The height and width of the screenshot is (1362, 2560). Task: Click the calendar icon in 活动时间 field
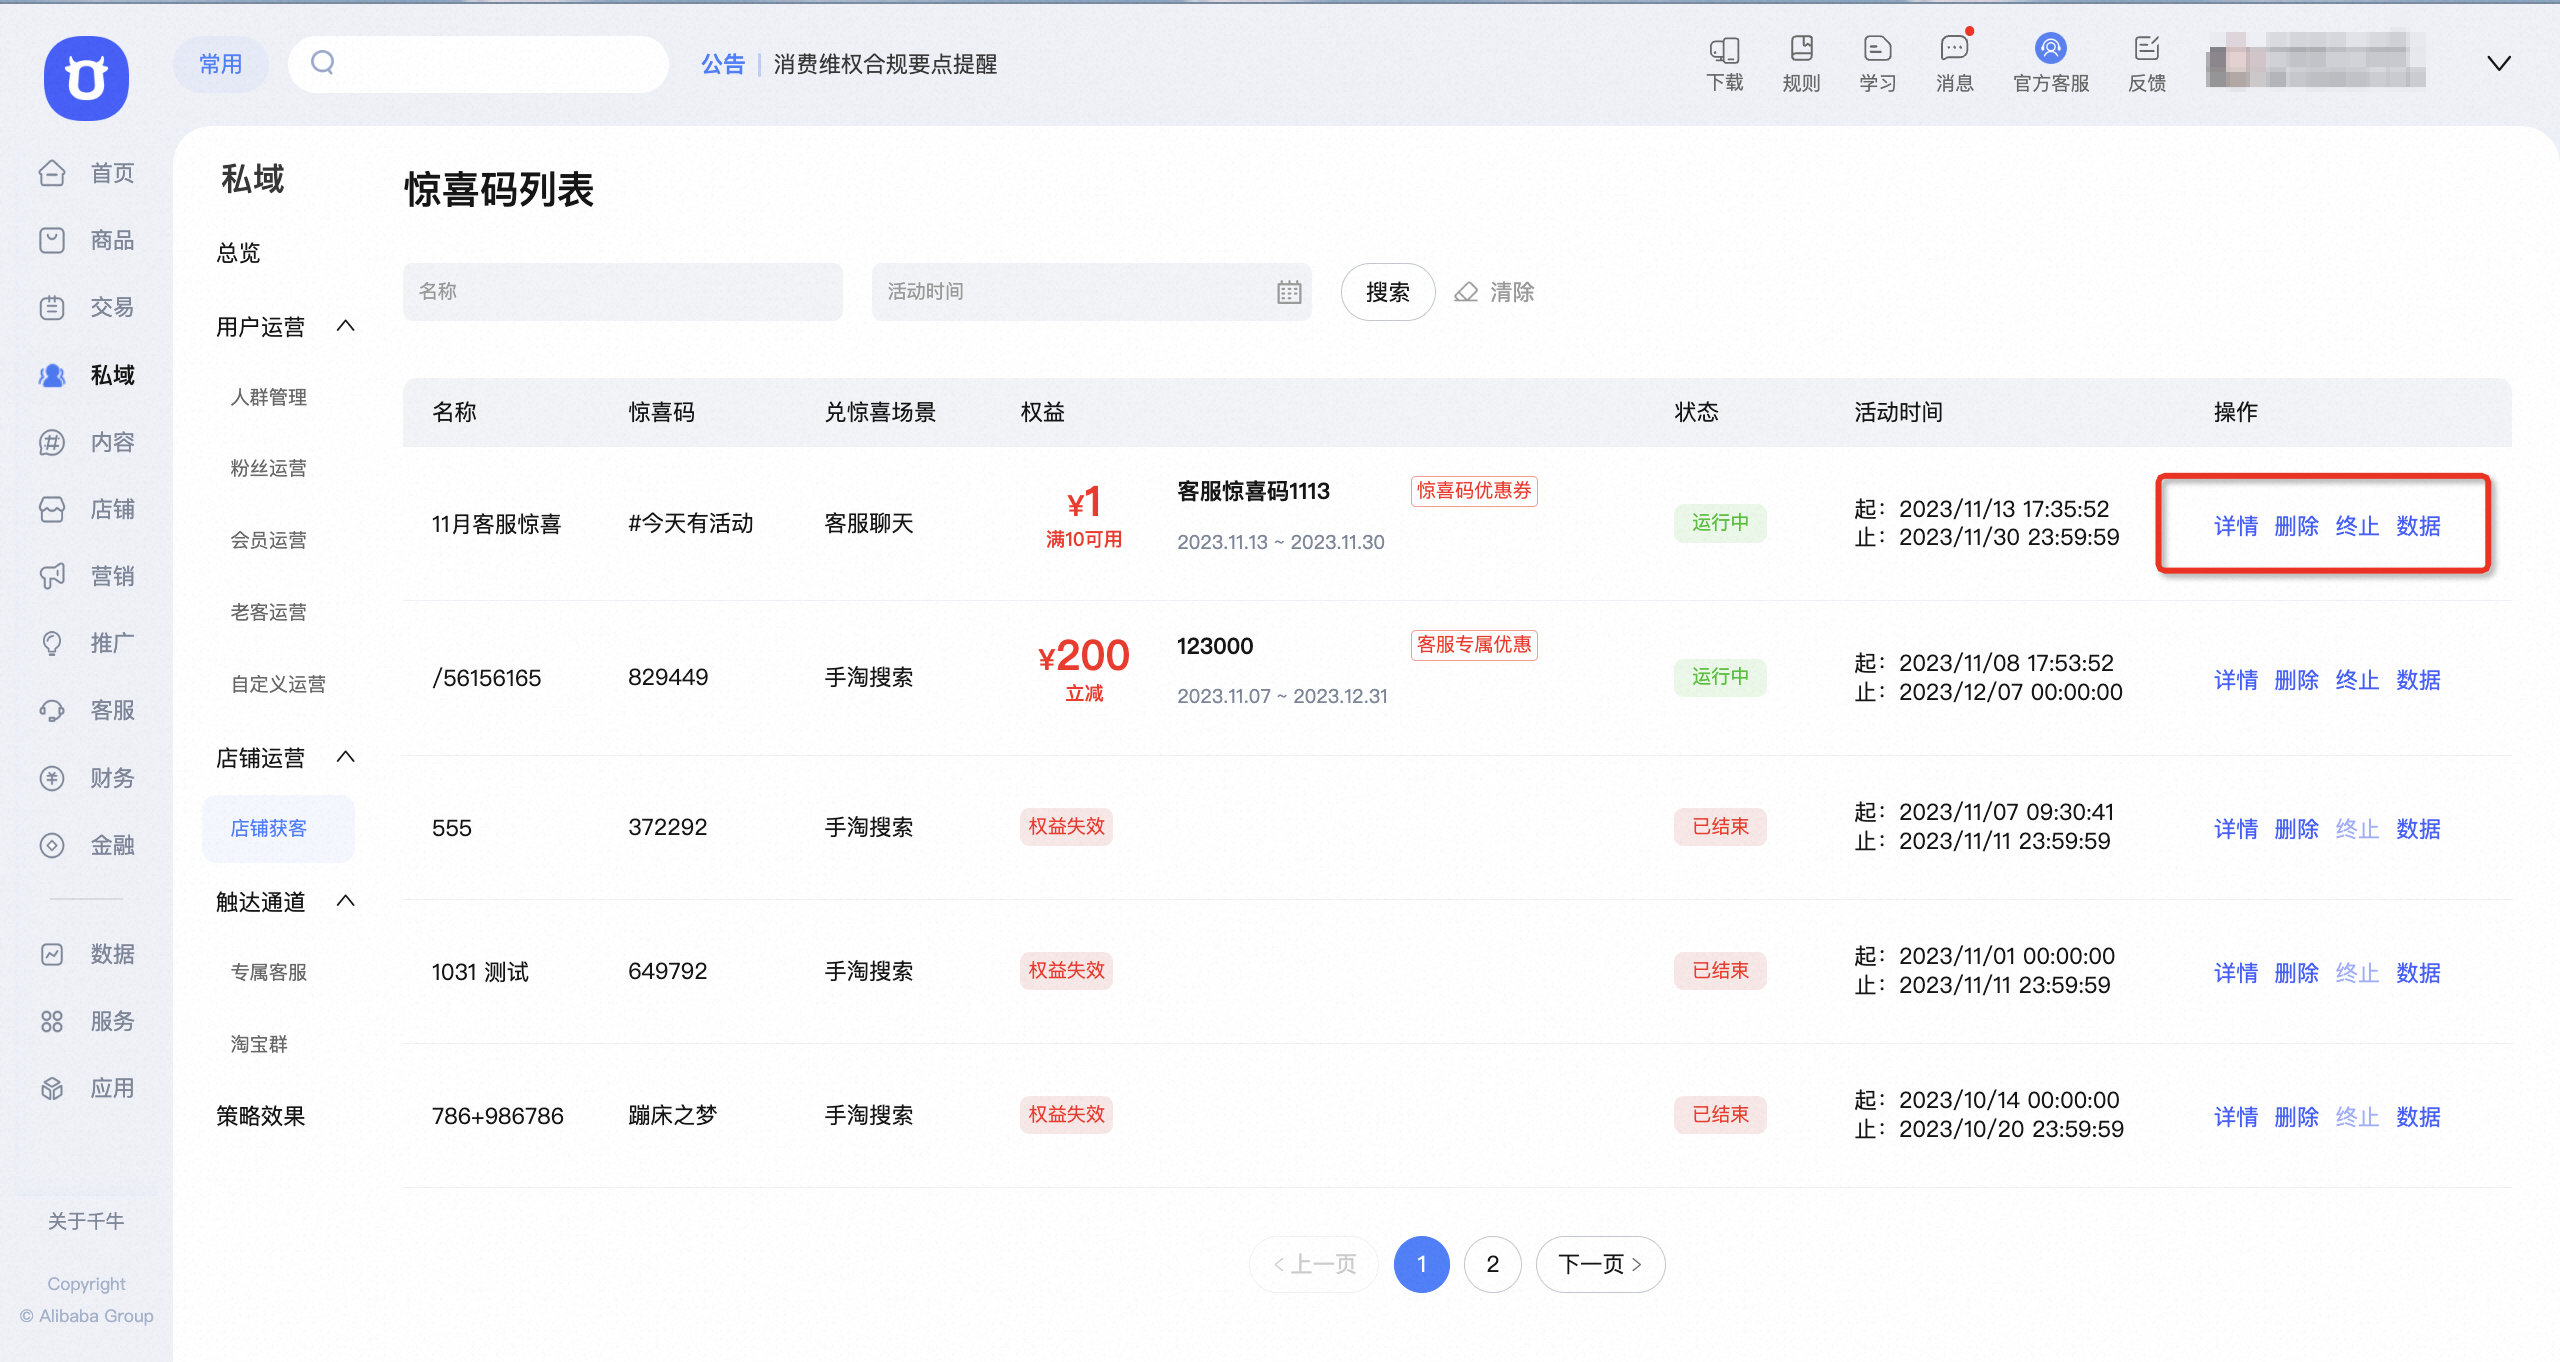pos(1289,292)
